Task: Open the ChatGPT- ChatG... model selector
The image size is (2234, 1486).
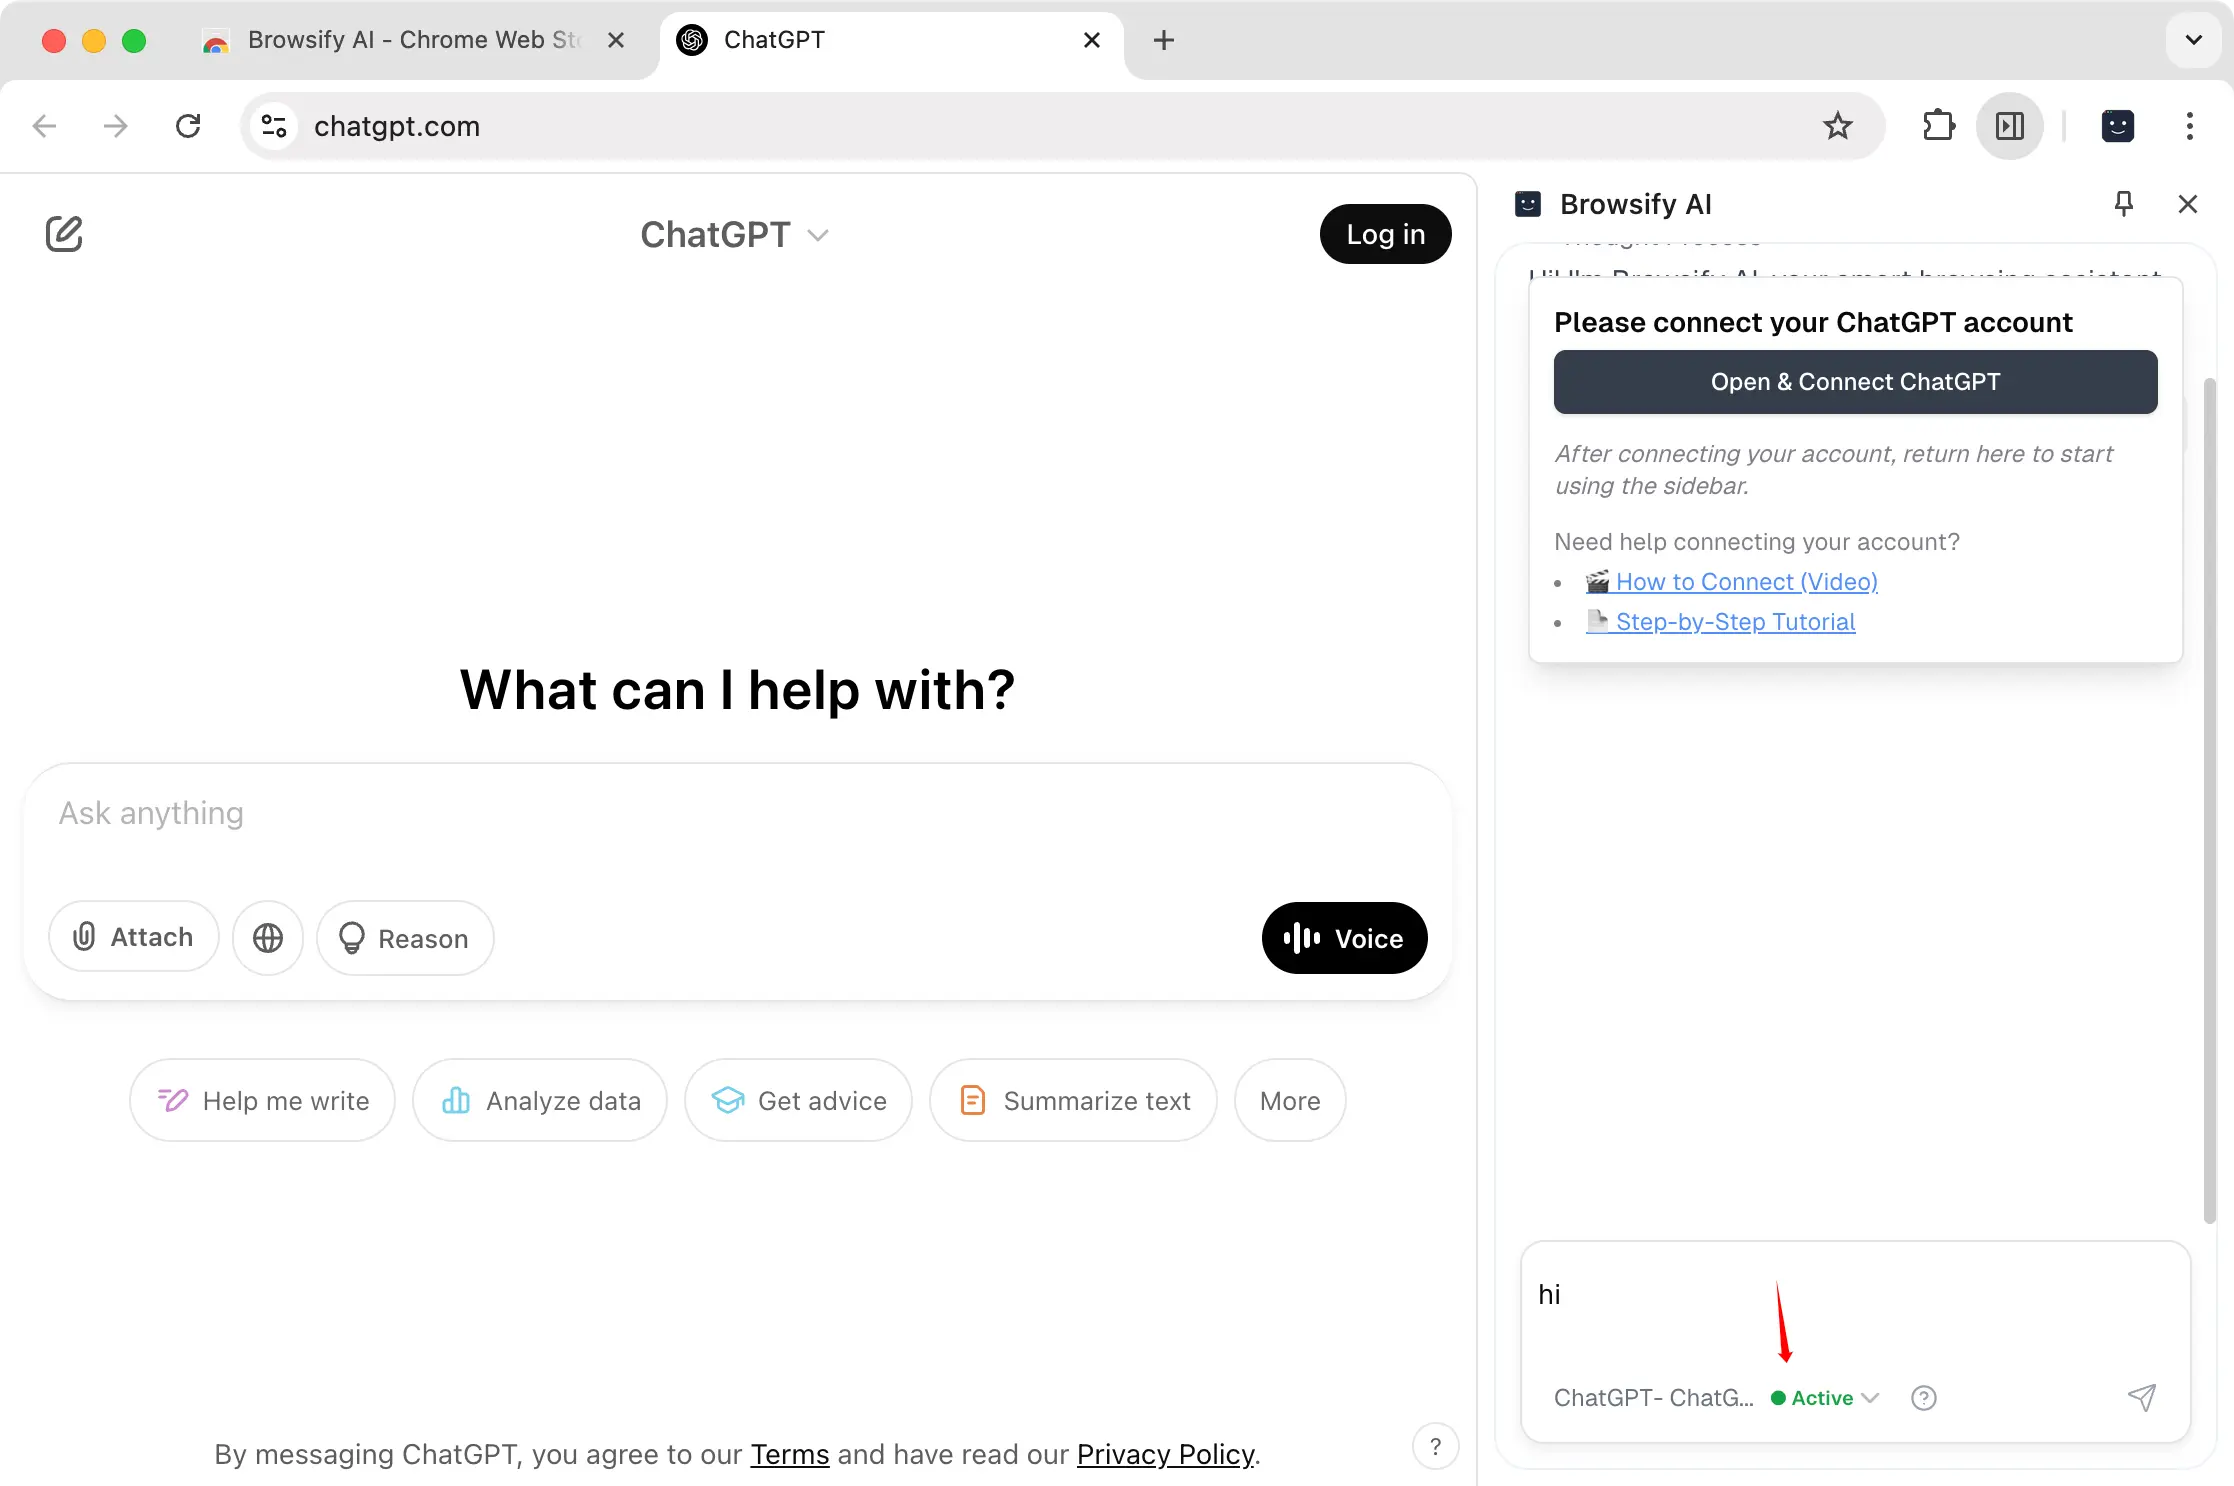Action: coord(1653,1398)
